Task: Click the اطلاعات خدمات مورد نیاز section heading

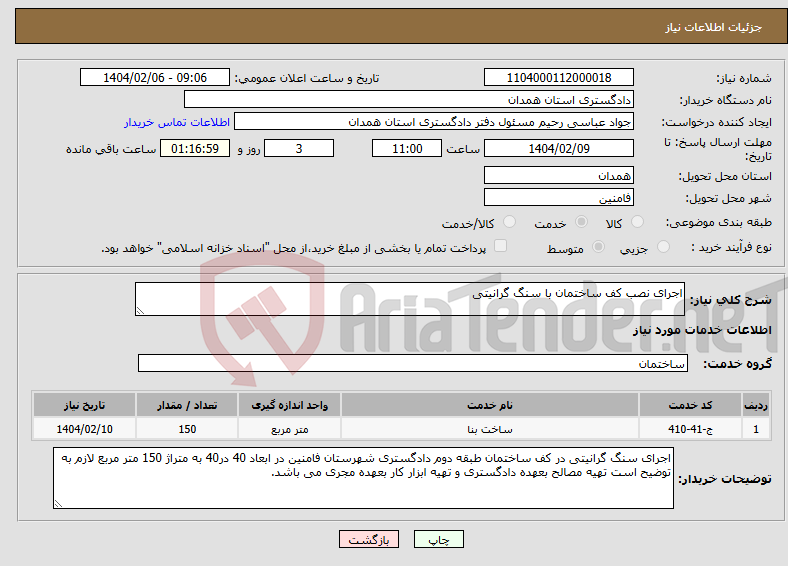Action: tap(702, 330)
